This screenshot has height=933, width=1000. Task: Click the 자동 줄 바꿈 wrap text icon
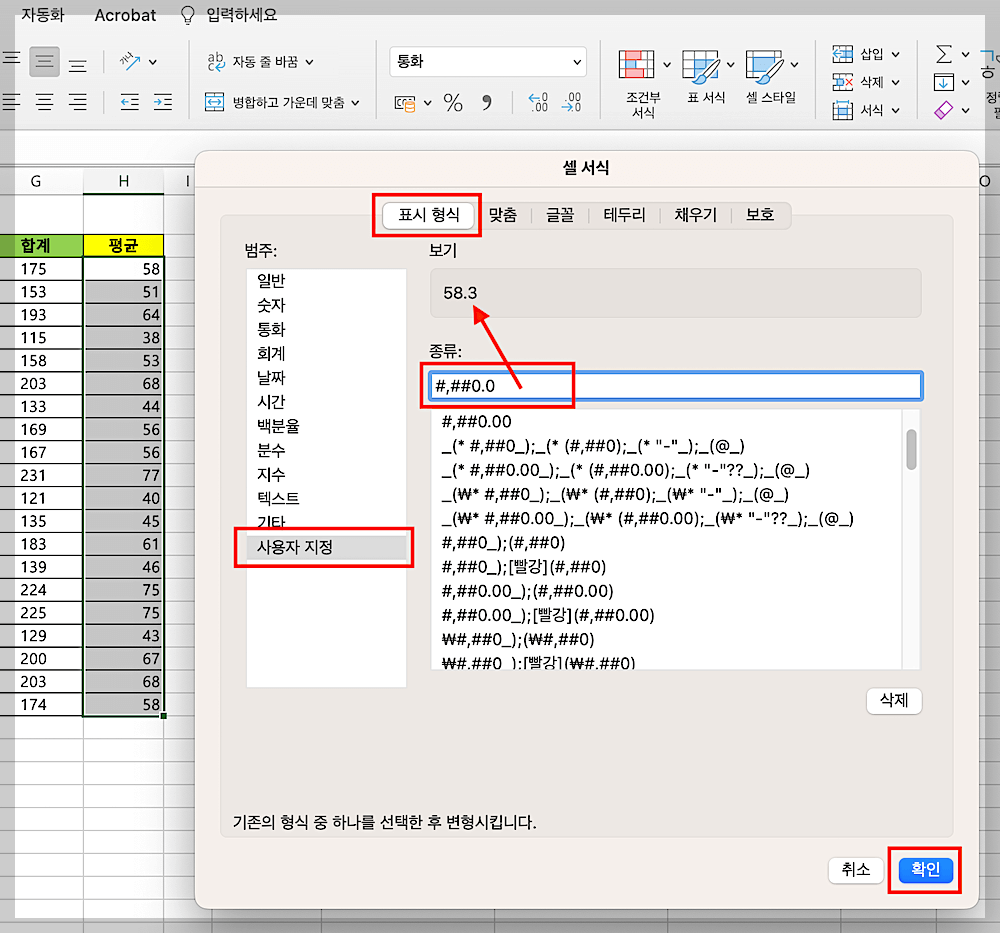point(216,61)
